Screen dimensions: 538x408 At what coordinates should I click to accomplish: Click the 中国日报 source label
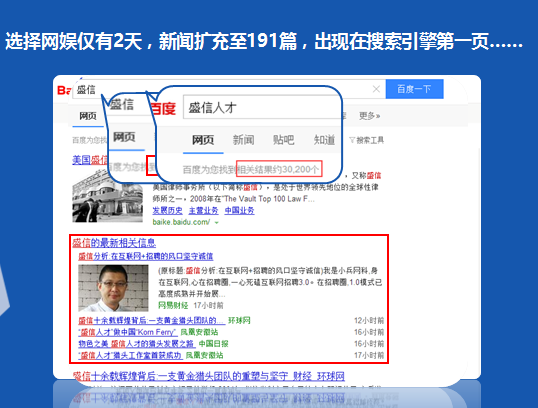tap(213, 343)
